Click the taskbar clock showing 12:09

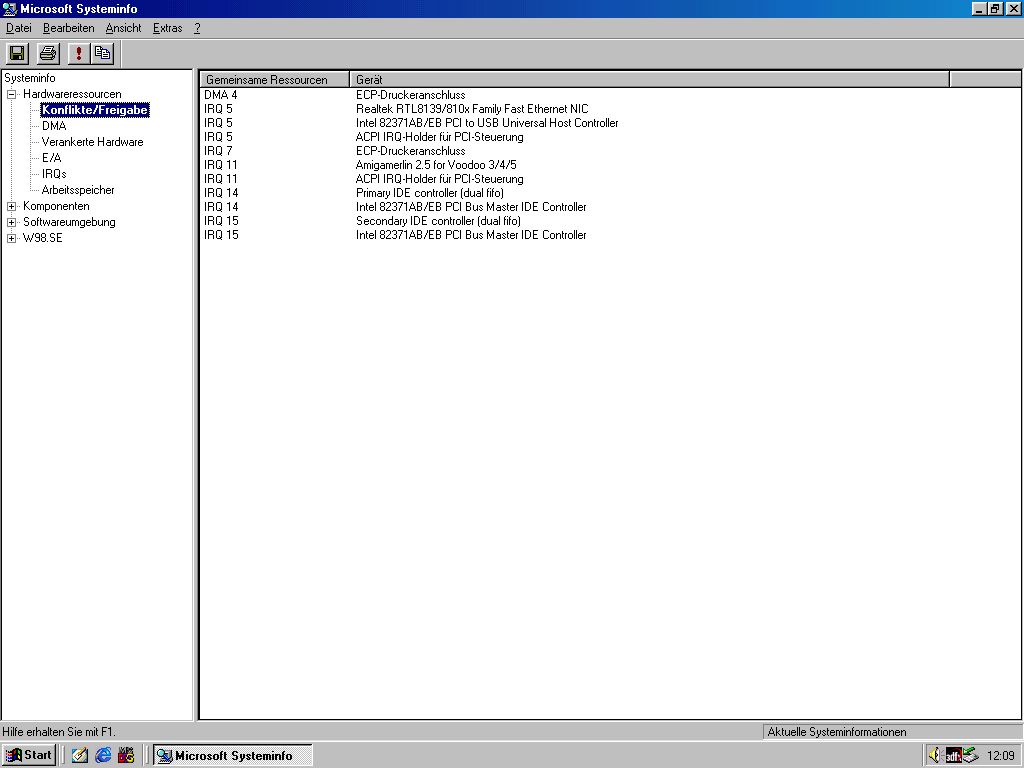coord(1000,756)
